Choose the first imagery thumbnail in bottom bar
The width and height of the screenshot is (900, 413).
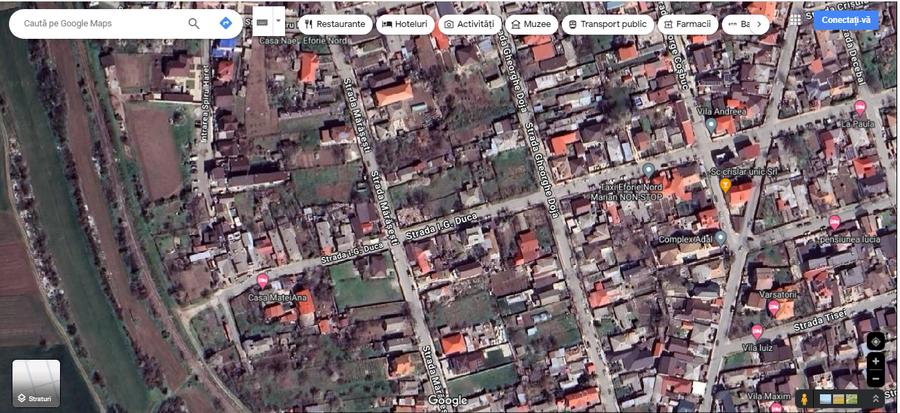pos(825,399)
